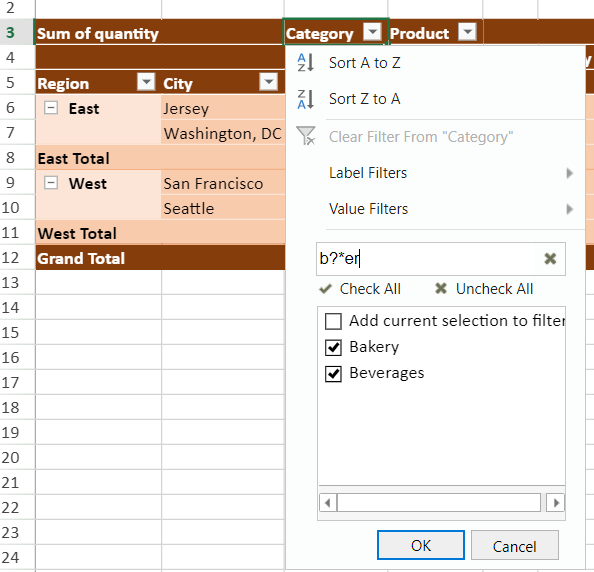594x572 pixels.
Task: Click the Sort A to Z icon
Action: (305, 63)
